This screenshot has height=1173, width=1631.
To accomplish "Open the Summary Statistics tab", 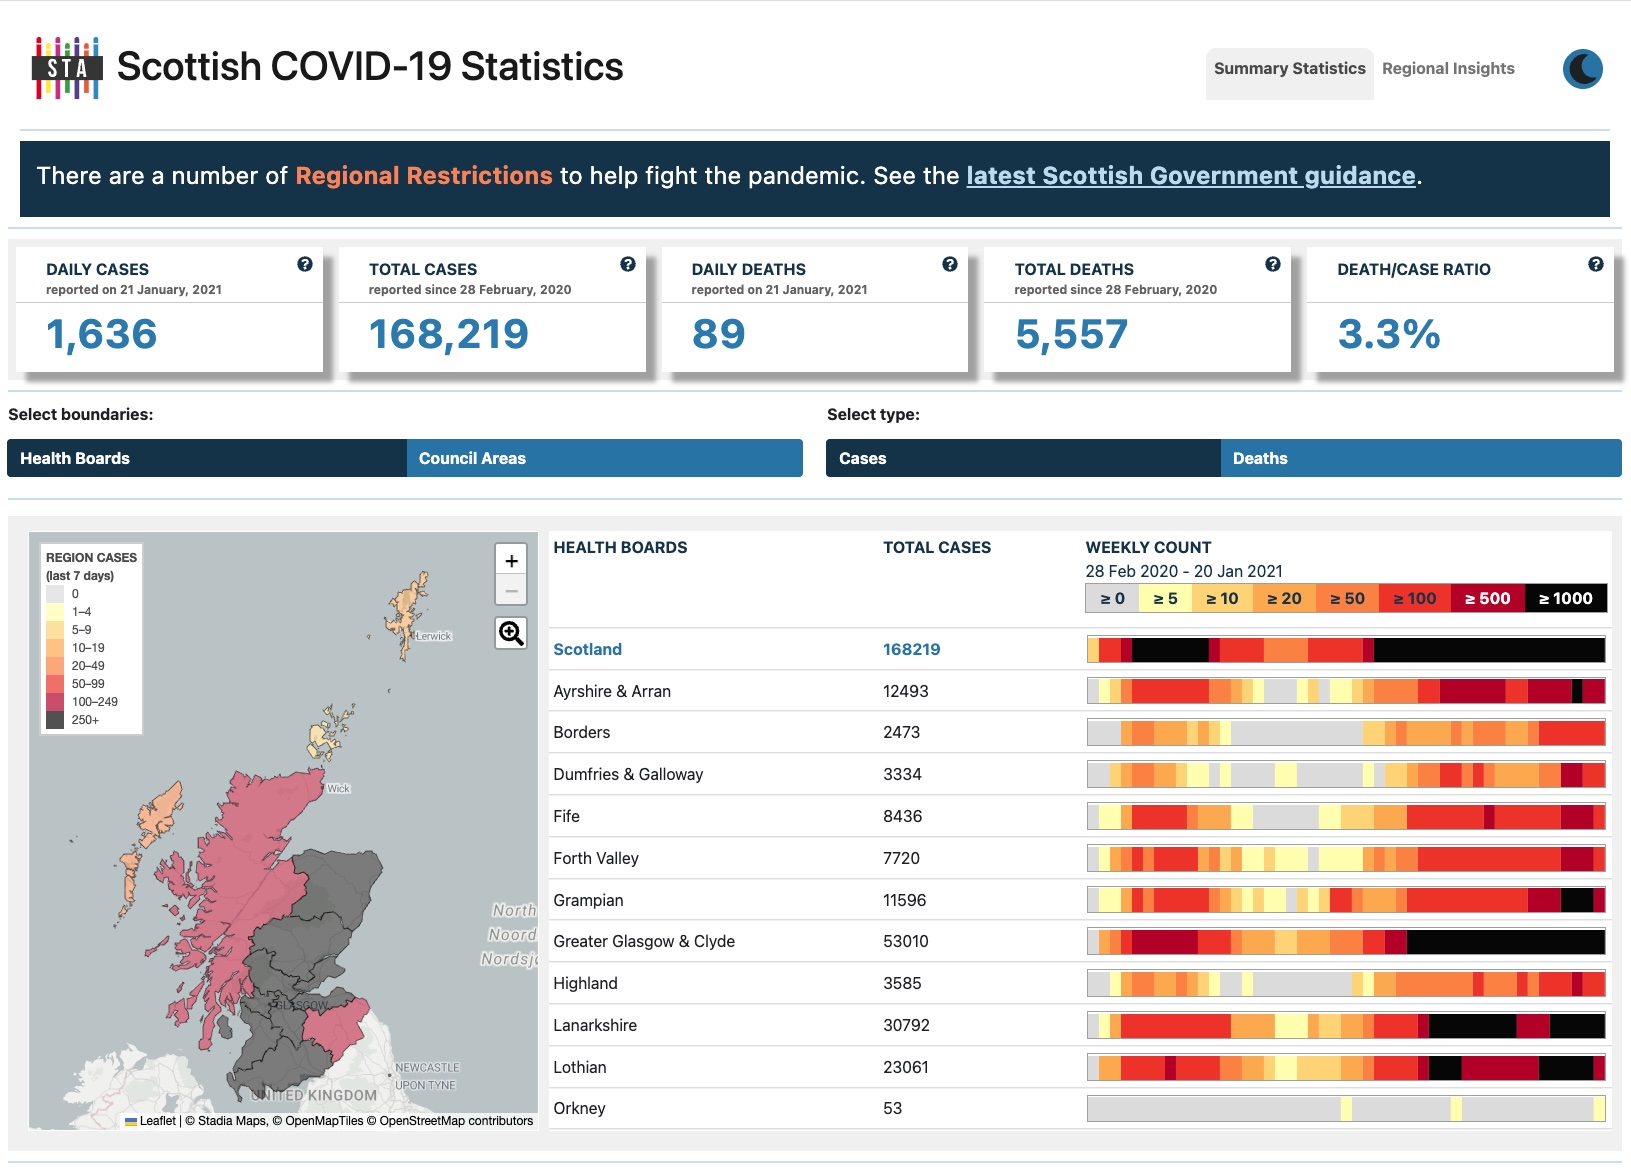I will [1289, 69].
